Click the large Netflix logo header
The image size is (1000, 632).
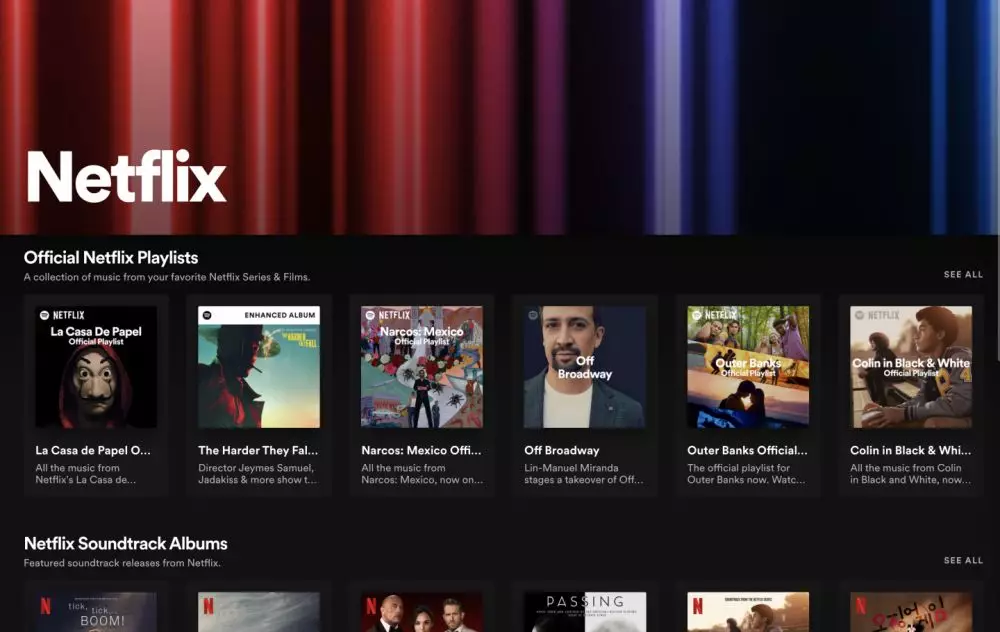point(125,176)
